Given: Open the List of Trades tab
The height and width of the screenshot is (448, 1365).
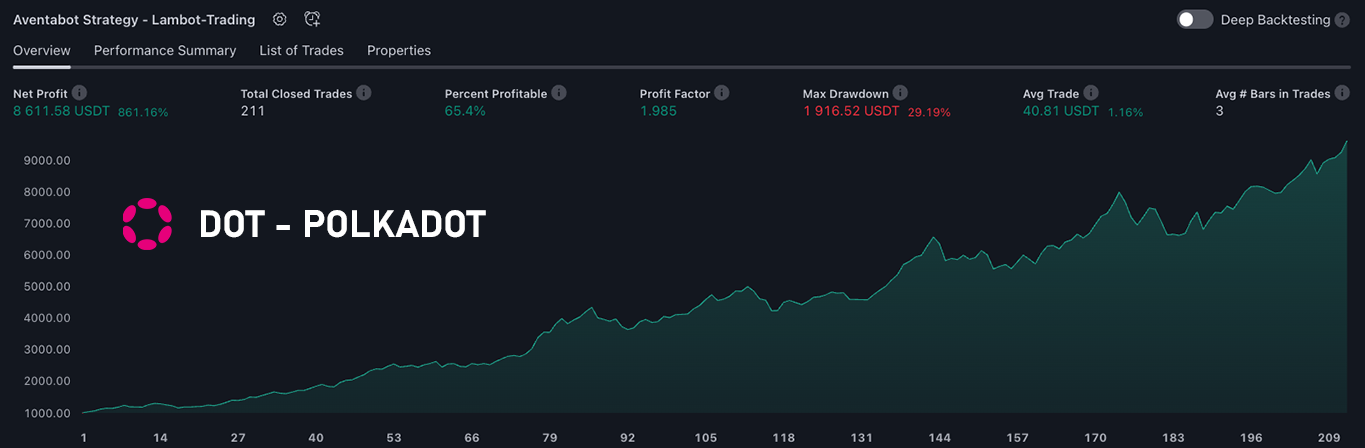Looking at the screenshot, I should tap(301, 50).
